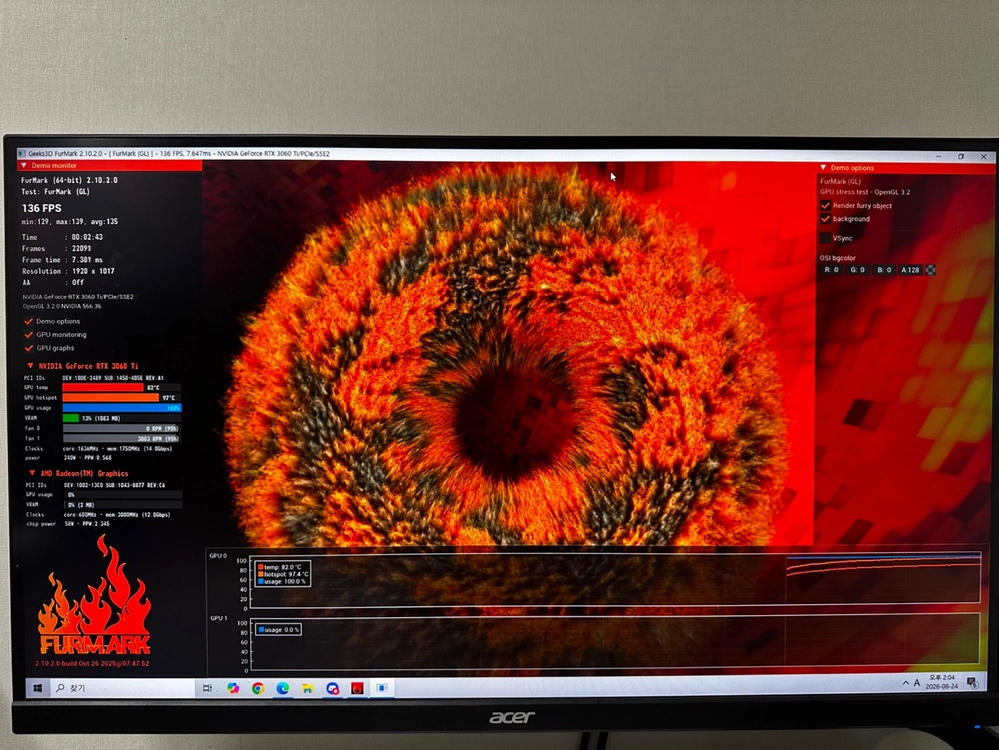
Task: Click the GPU 0 graph legend box
Action: pyautogui.click(x=282, y=574)
